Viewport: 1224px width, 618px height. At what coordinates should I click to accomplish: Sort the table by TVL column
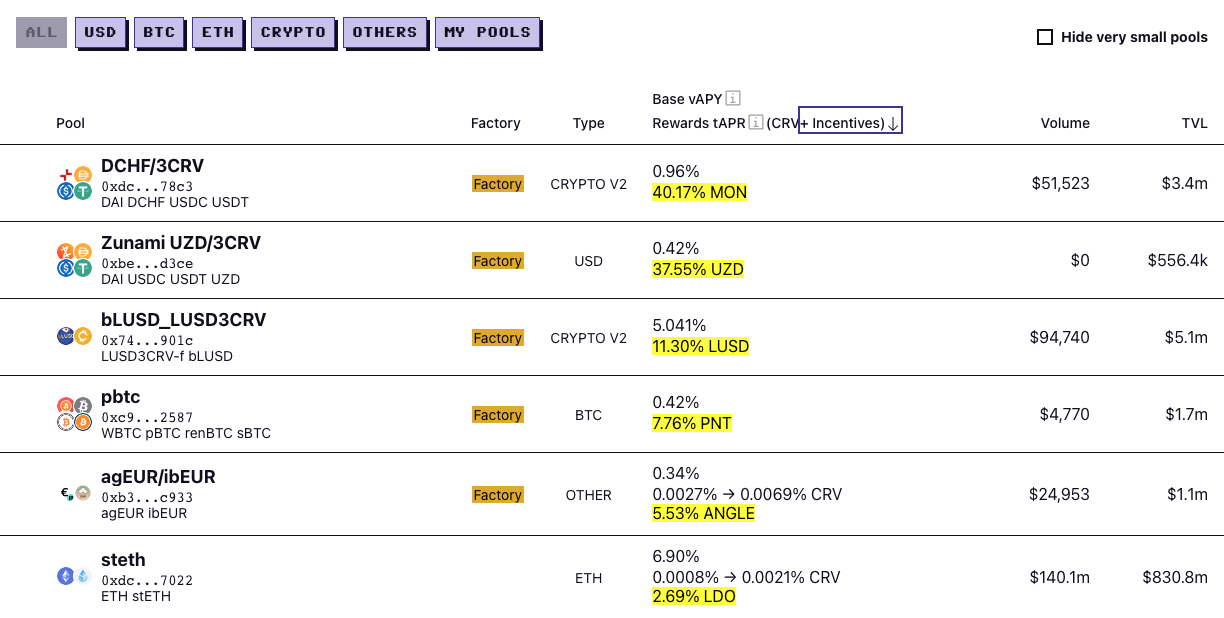pos(1194,123)
